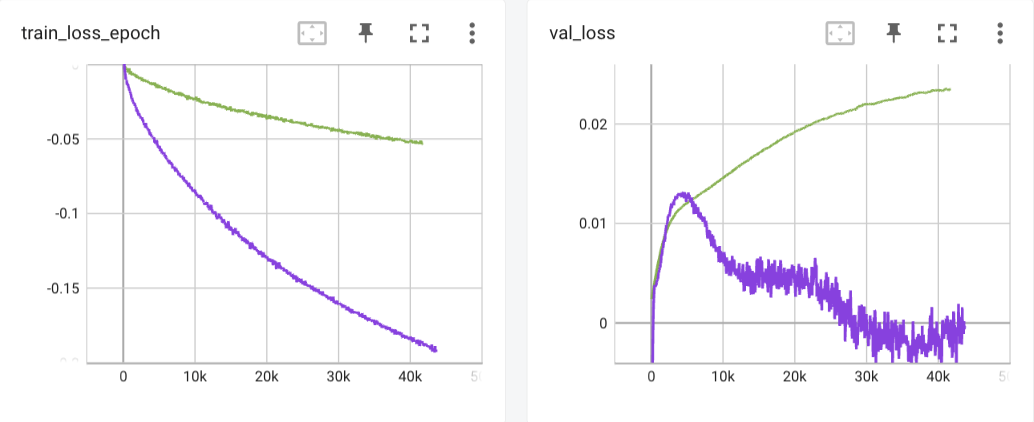Viewport: 1034px width, 422px height.
Task: Fit domain to data on train_loss_epoch chart
Action: pyautogui.click(x=313, y=33)
